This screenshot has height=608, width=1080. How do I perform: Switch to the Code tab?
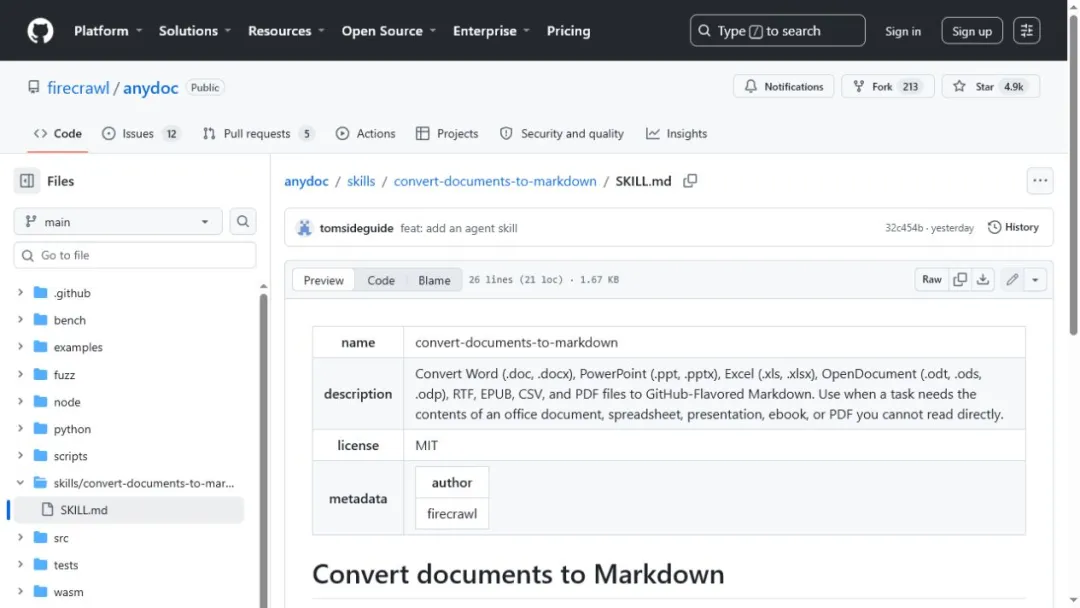[x=58, y=134]
